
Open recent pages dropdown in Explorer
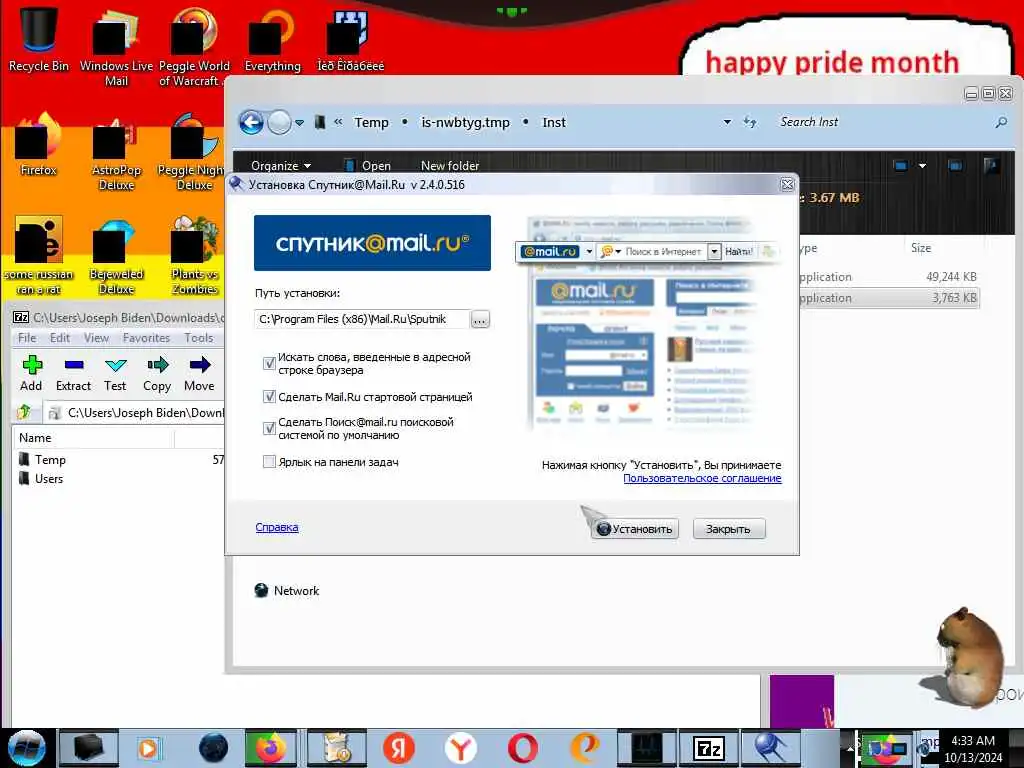(x=299, y=123)
